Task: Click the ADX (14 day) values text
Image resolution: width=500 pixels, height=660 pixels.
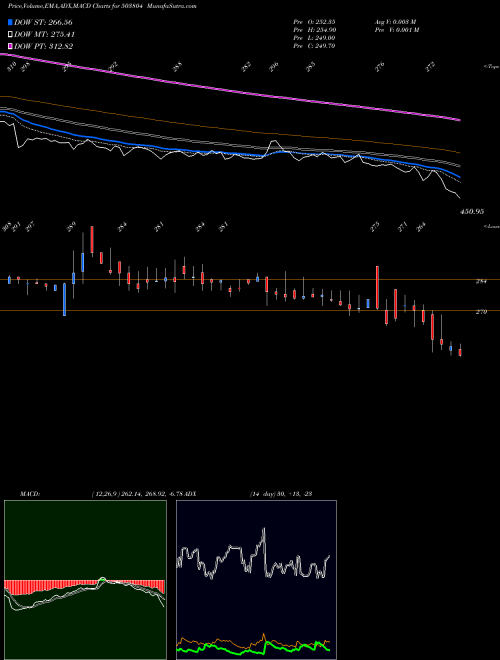Action: [x=281, y=494]
